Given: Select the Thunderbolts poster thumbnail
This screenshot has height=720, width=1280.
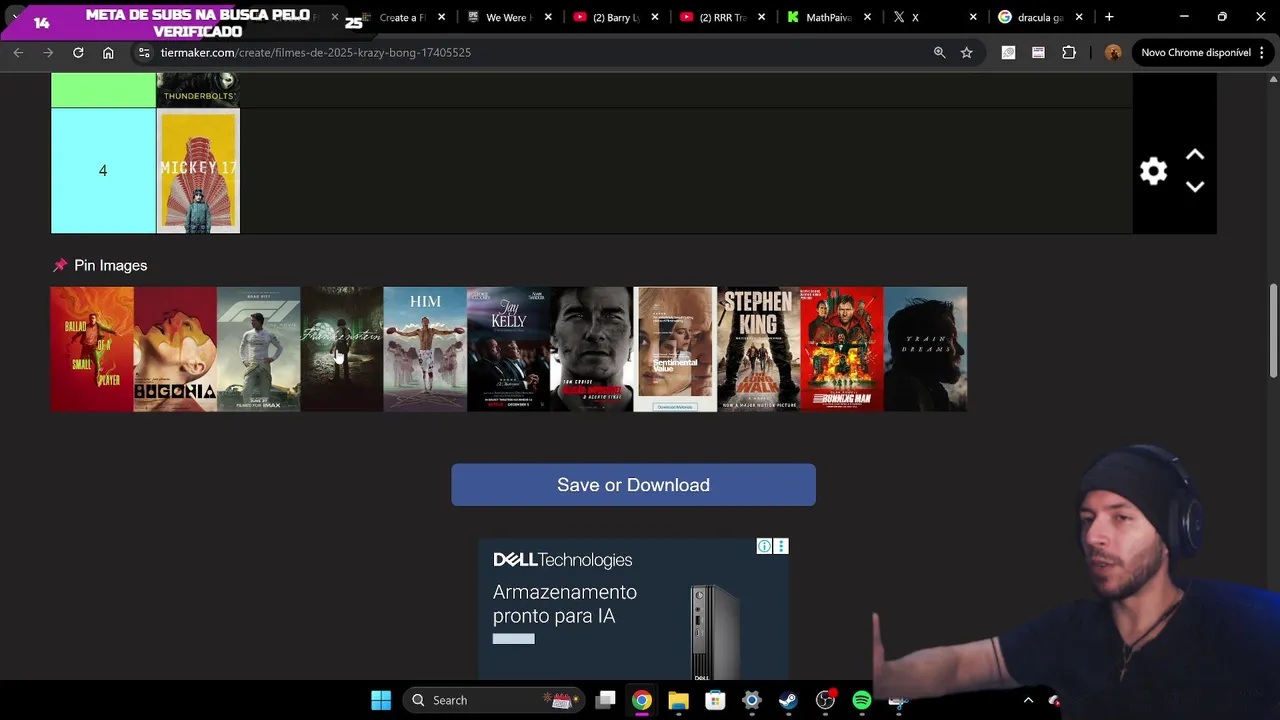Looking at the screenshot, I should [x=198, y=90].
